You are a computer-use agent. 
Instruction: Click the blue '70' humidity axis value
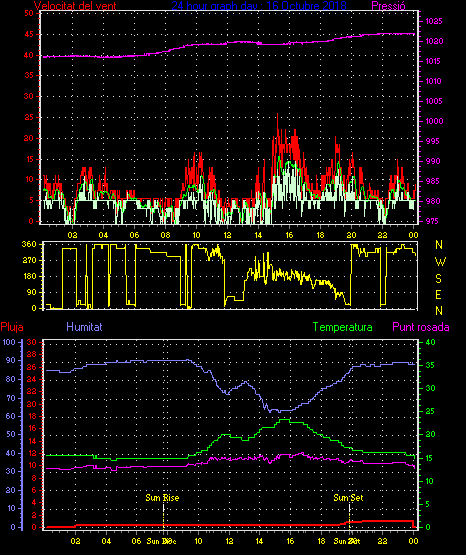(x=11, y=398)
